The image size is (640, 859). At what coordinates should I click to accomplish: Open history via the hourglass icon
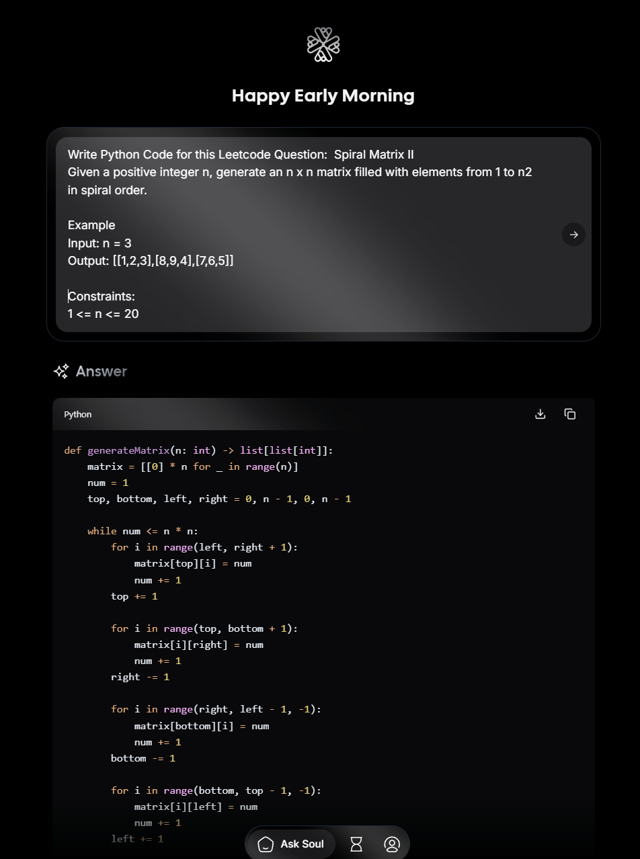356,844
